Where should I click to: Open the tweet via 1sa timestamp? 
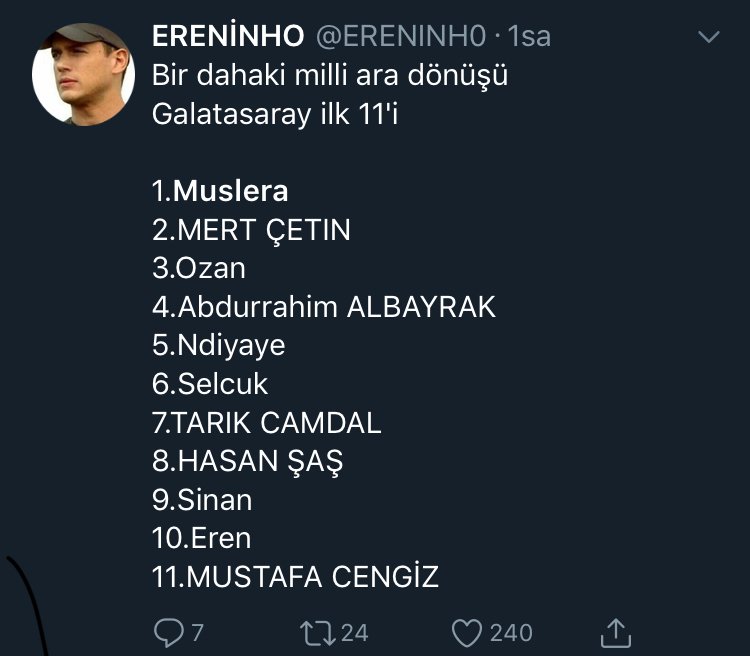click(530, 37)
